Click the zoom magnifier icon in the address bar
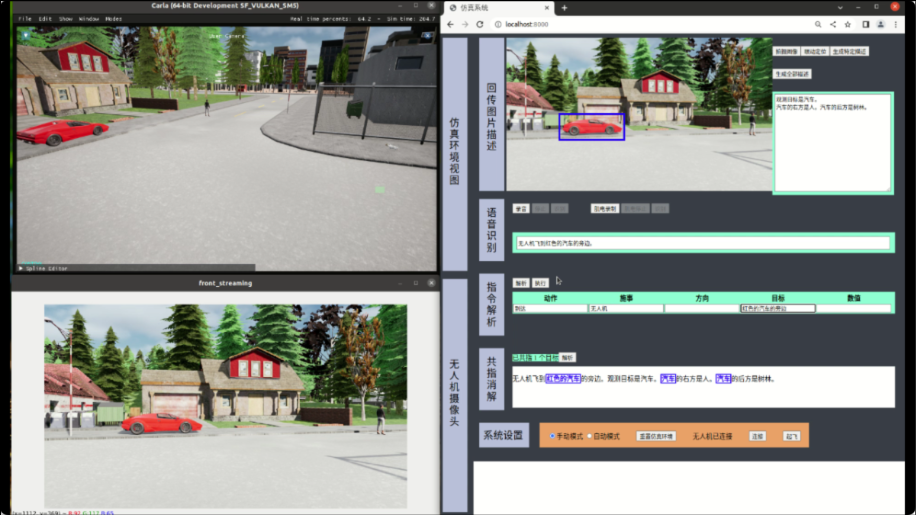The height and width of the screenshot is (515, 916). (818, 24)
